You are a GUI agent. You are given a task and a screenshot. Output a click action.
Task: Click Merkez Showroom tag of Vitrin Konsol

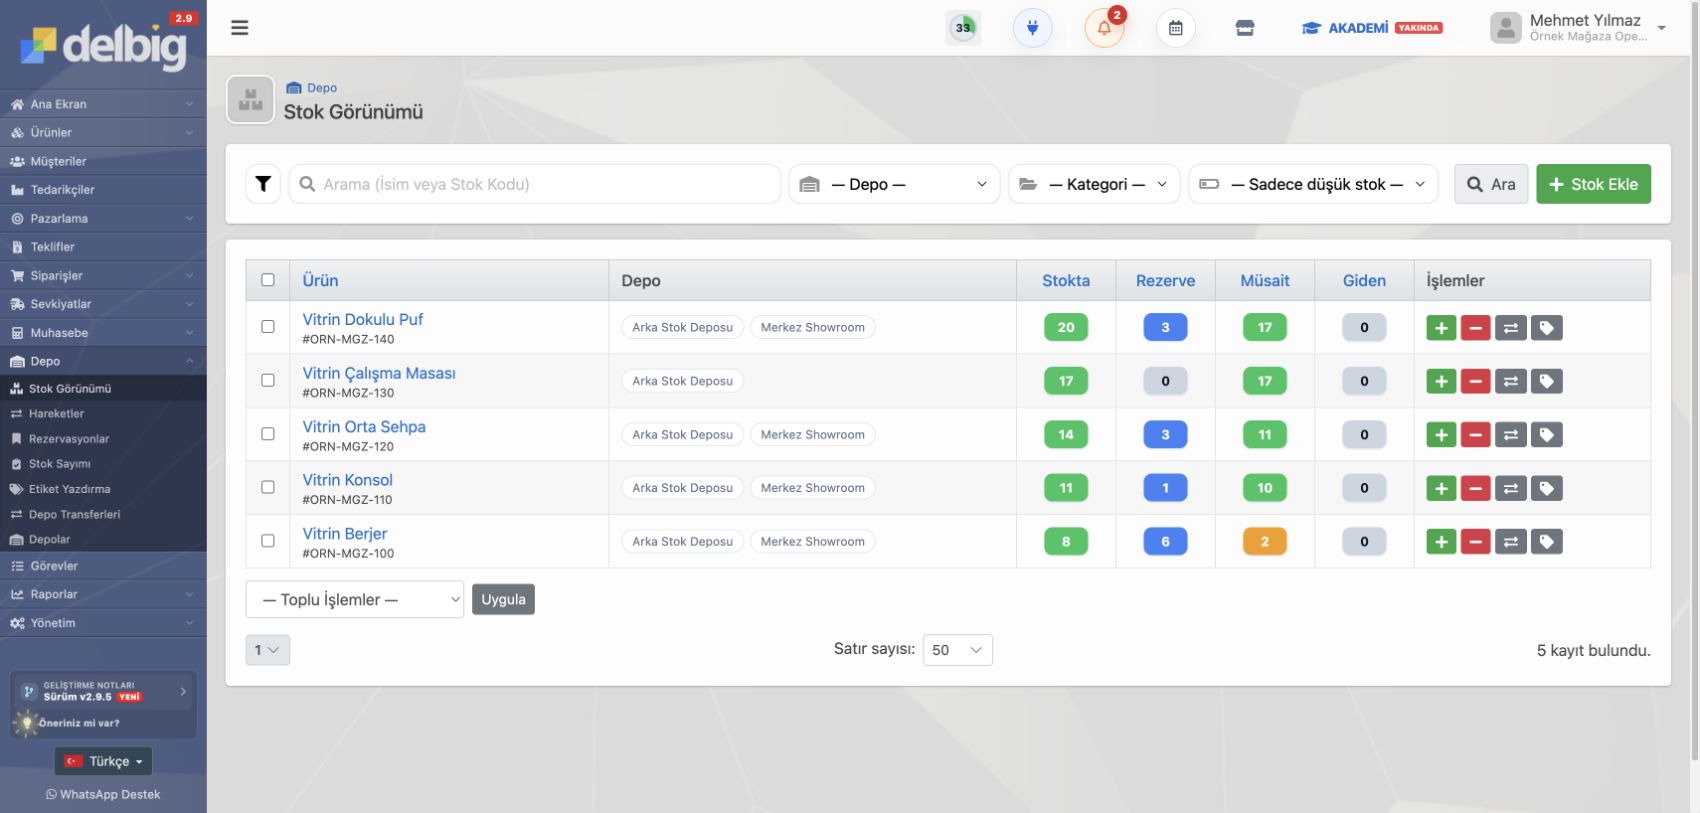812,488
